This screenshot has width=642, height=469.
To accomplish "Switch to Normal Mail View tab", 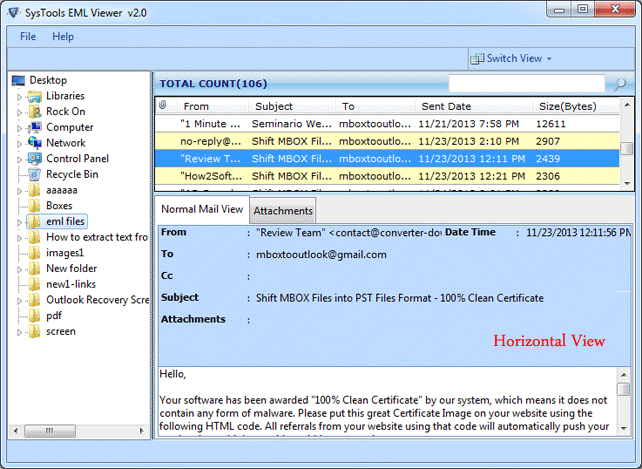I will [202, 209].
